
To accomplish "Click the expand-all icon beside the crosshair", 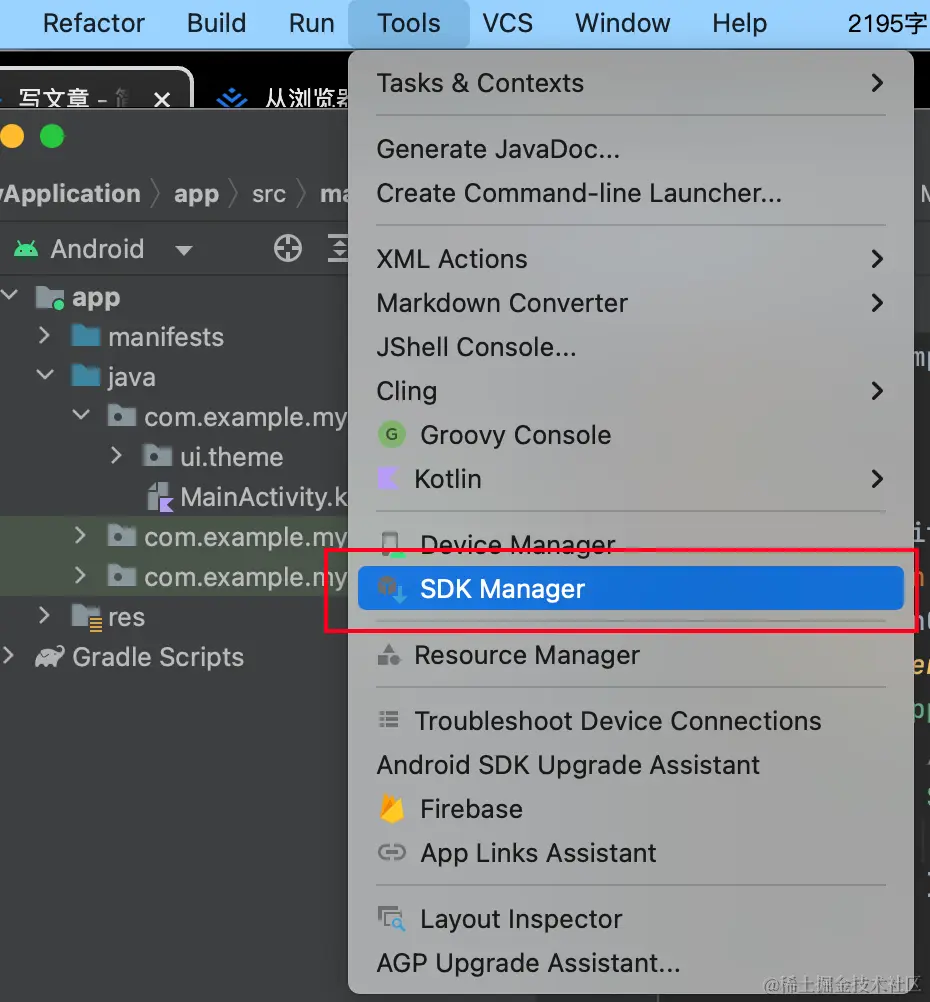I will tap(338, 248).
